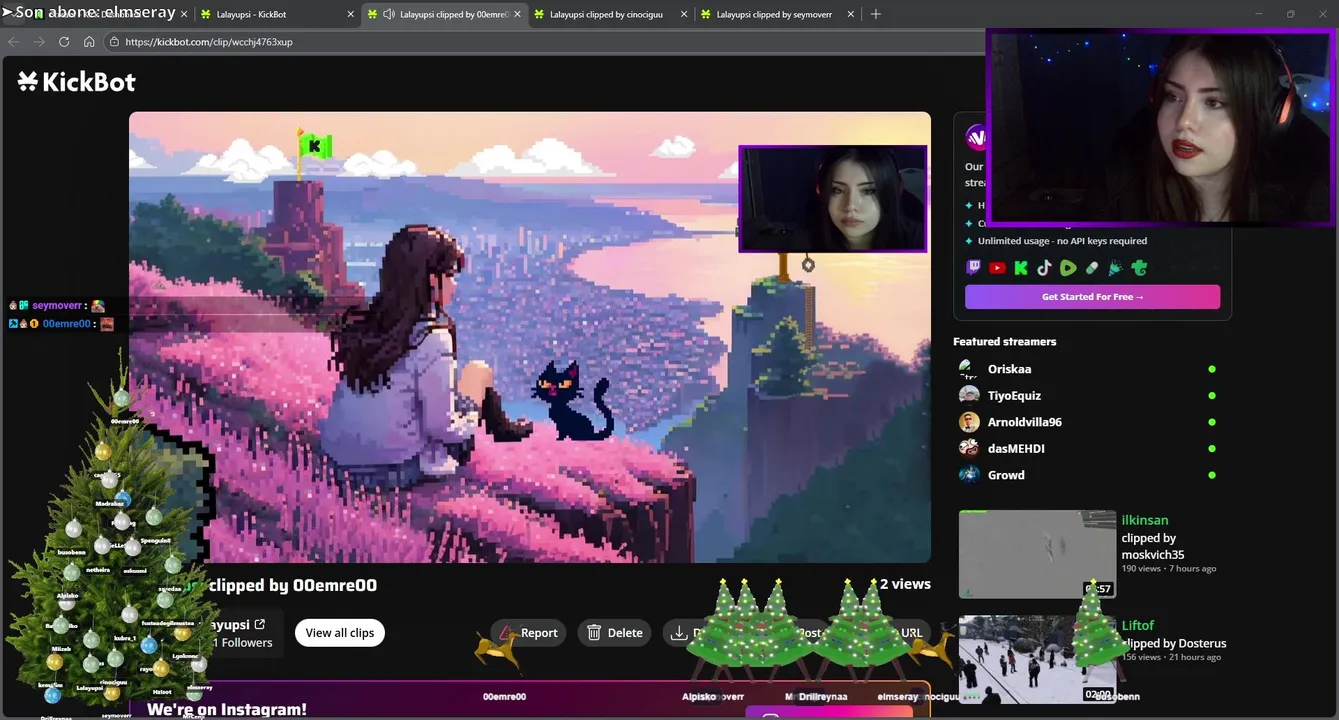Viewport: 1339px width, 720px height.
Task: Click TiyoEquiz's avatar in featured streamers
Action: [968, 396]
